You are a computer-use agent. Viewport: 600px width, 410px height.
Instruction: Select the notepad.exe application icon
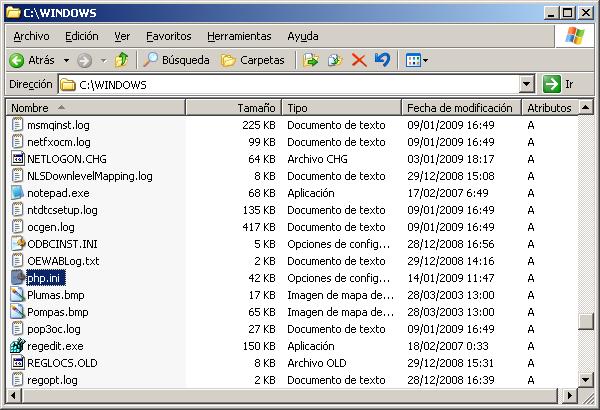[x=18, y=193]
